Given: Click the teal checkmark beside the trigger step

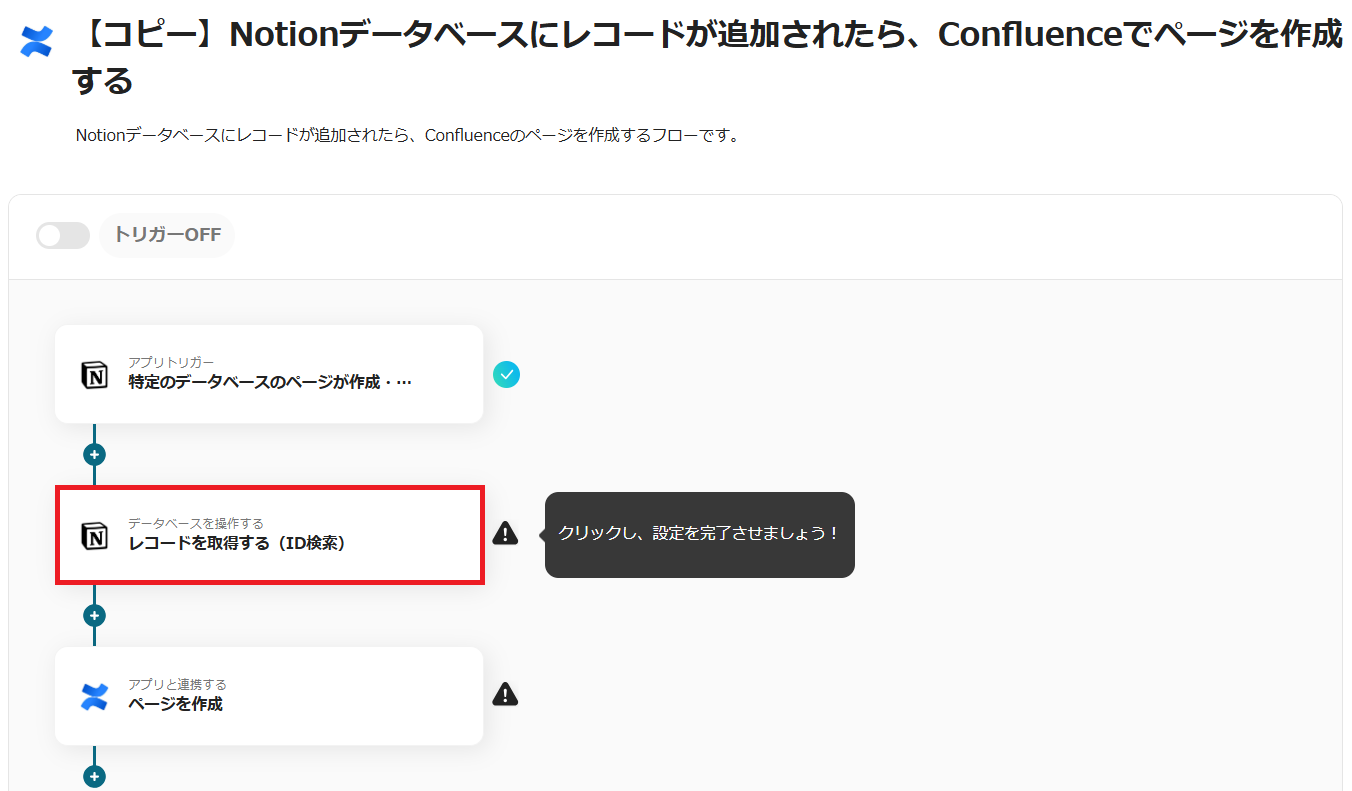Looking at the screenshot, I should [x=506, y=375].
